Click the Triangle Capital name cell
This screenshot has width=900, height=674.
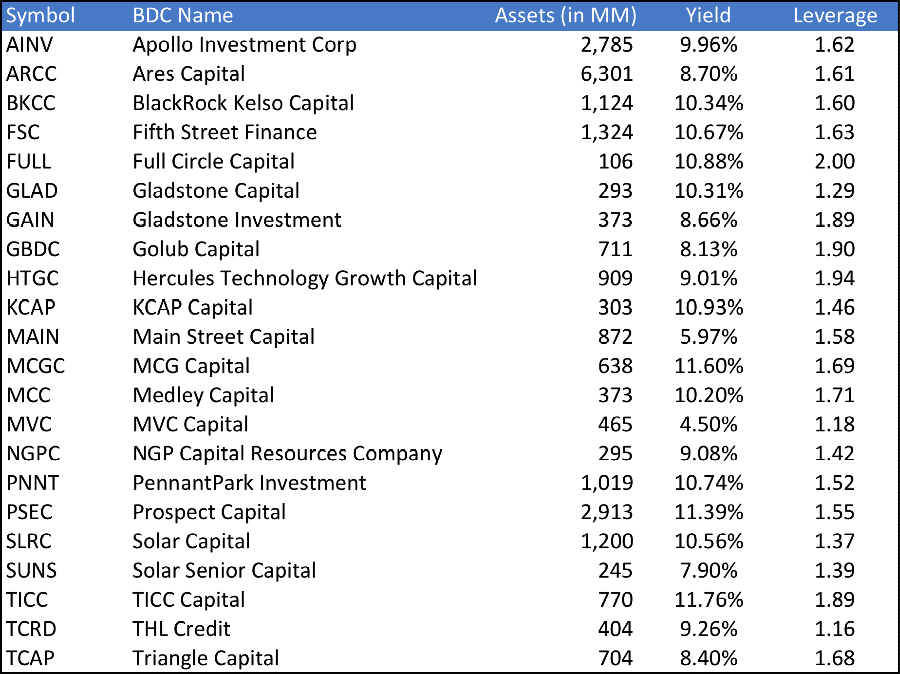(206, 658)
